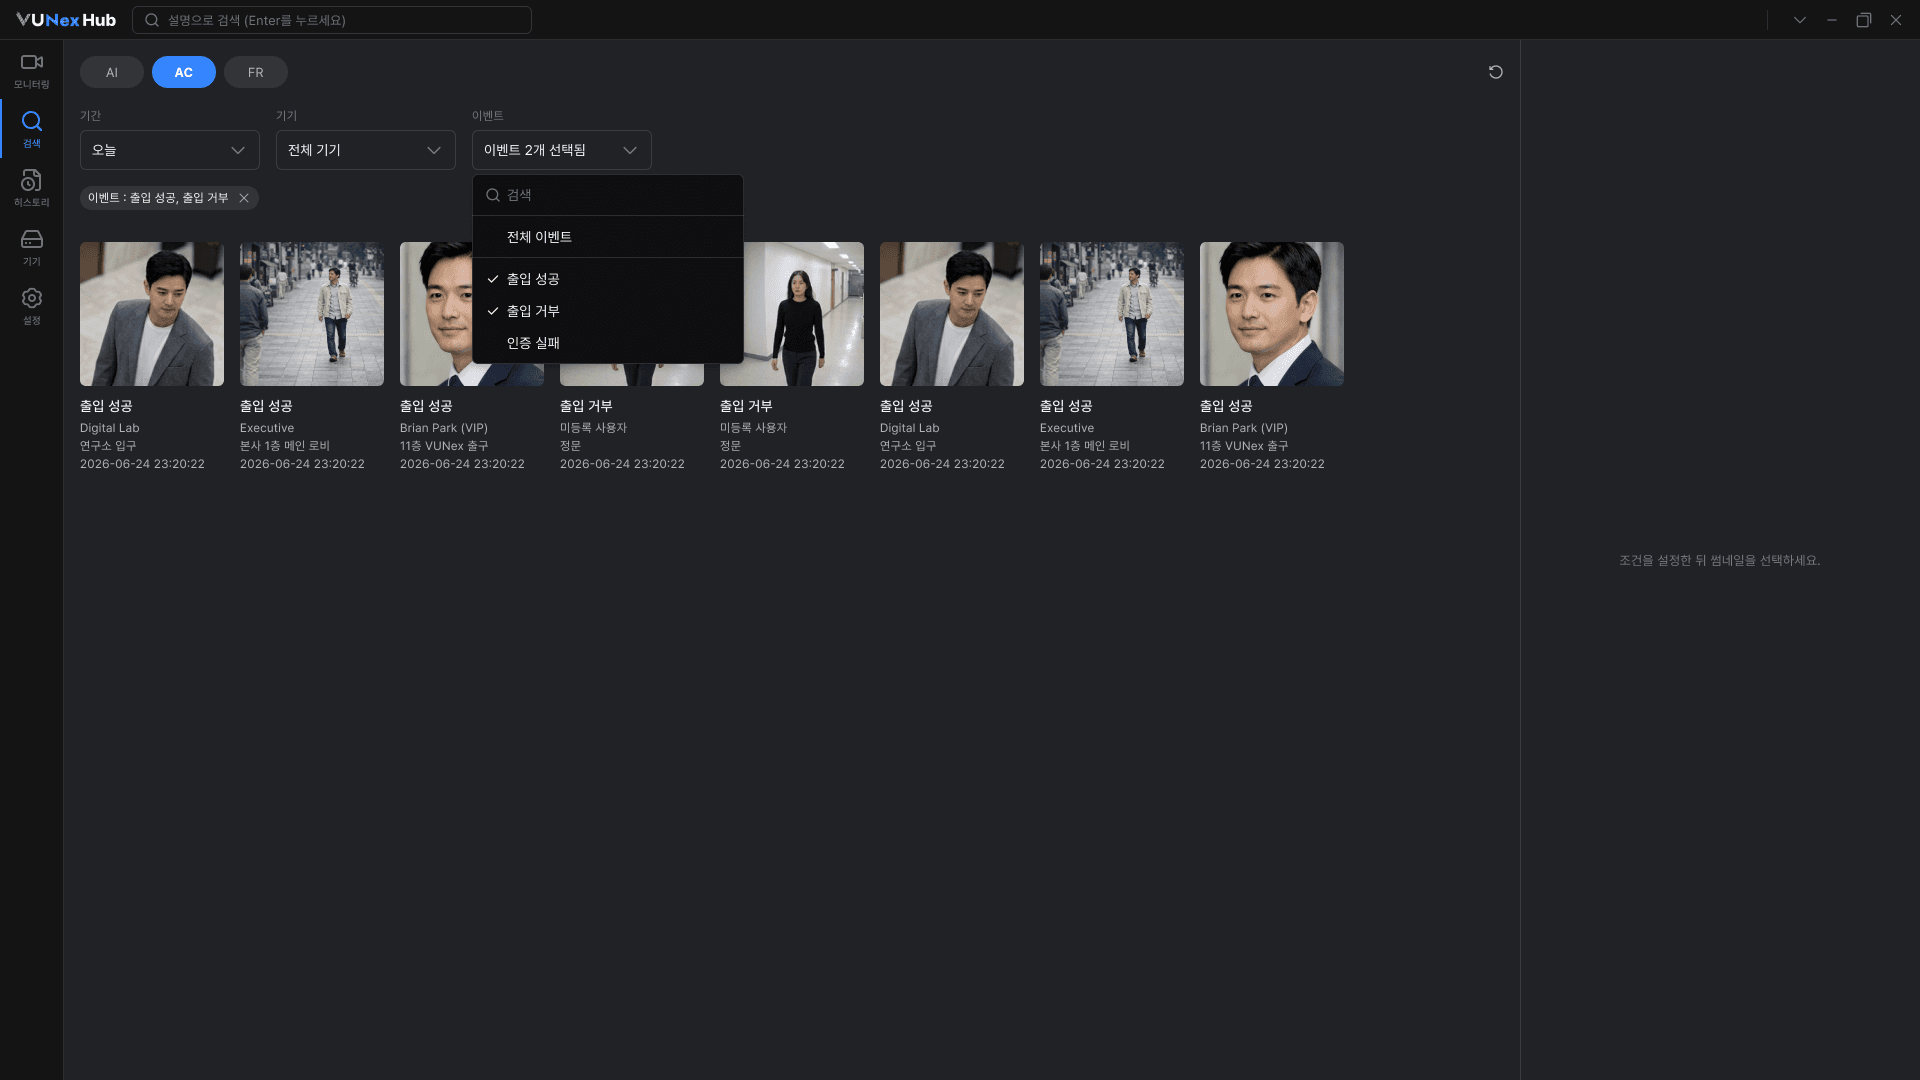Switch to the FR tab
Viewport: 1920px width, 1080px height.
256,72
